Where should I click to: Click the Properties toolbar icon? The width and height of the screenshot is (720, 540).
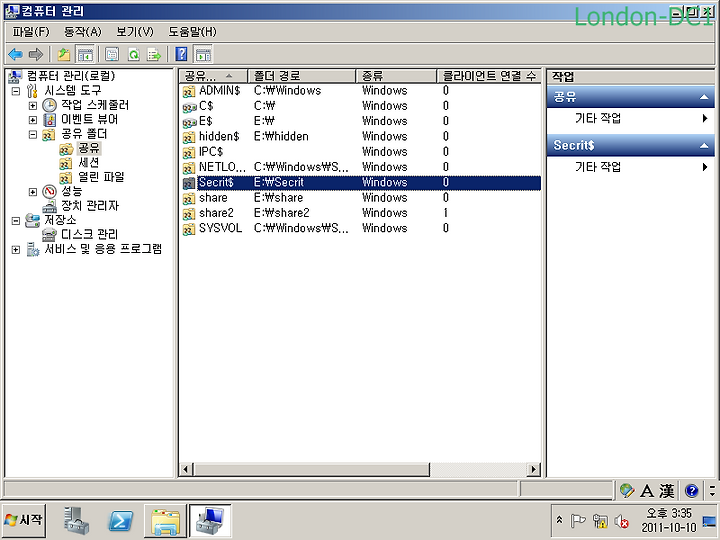[x=112, y=55]
